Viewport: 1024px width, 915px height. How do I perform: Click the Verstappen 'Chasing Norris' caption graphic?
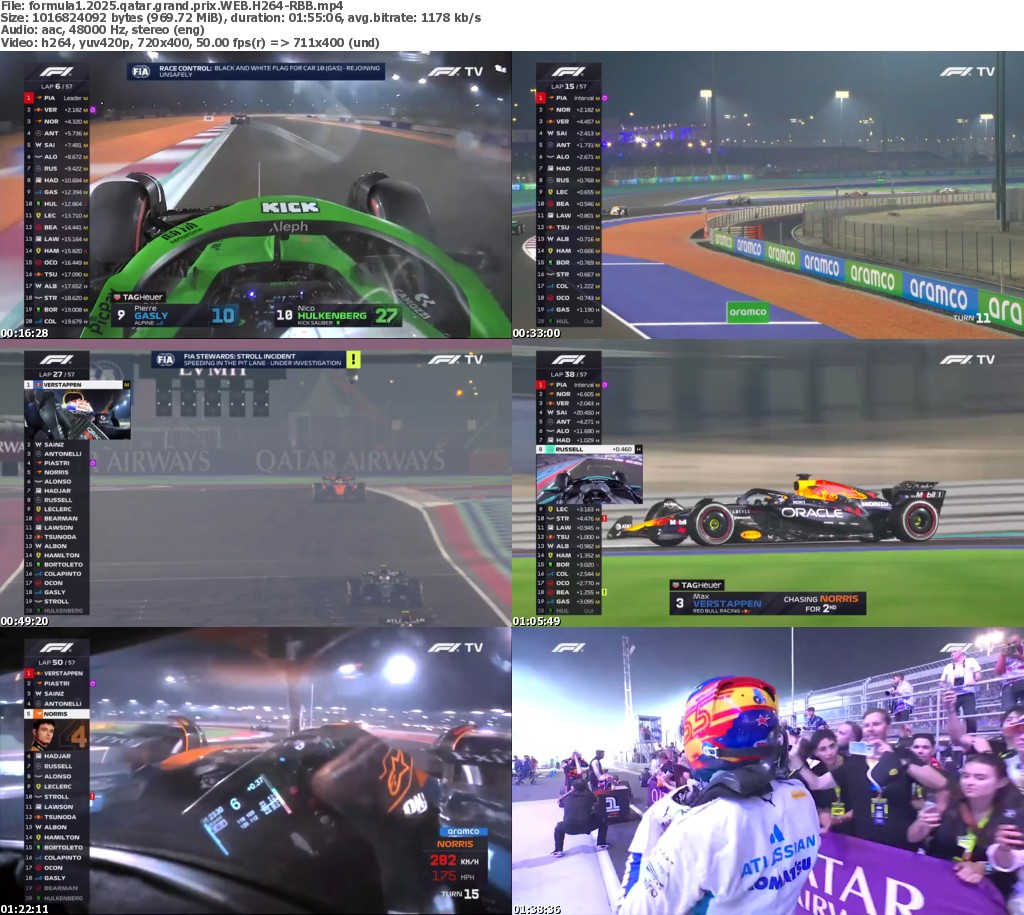(767, 602)
